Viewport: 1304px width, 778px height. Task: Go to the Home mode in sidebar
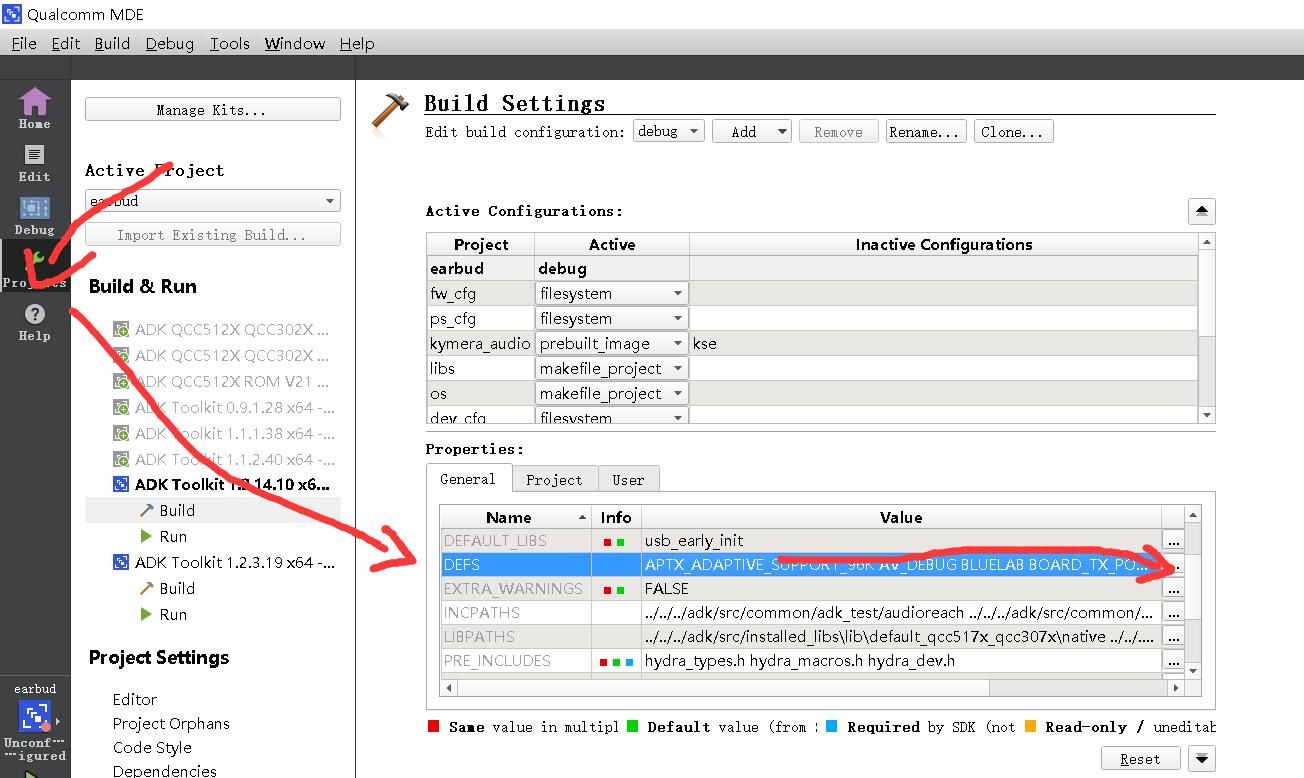pos(34,108)
